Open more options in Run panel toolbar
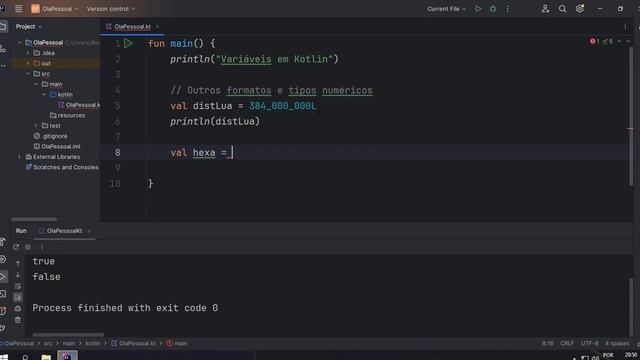The height and width of the screenshot is (360, 640). click(41, 247)
